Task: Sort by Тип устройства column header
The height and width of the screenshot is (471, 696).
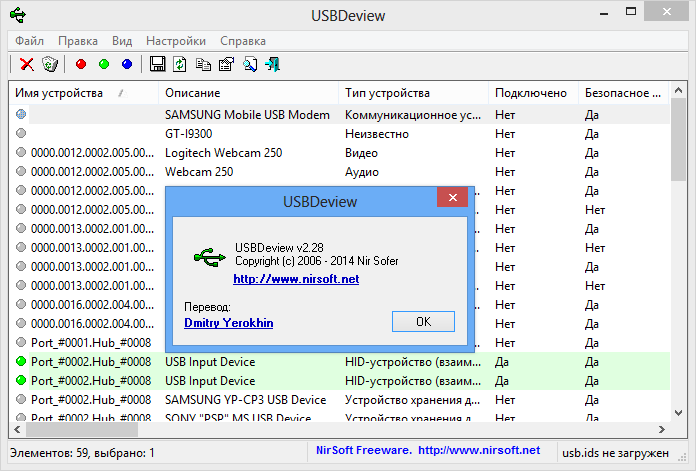Action: click(x=414, y=93)
